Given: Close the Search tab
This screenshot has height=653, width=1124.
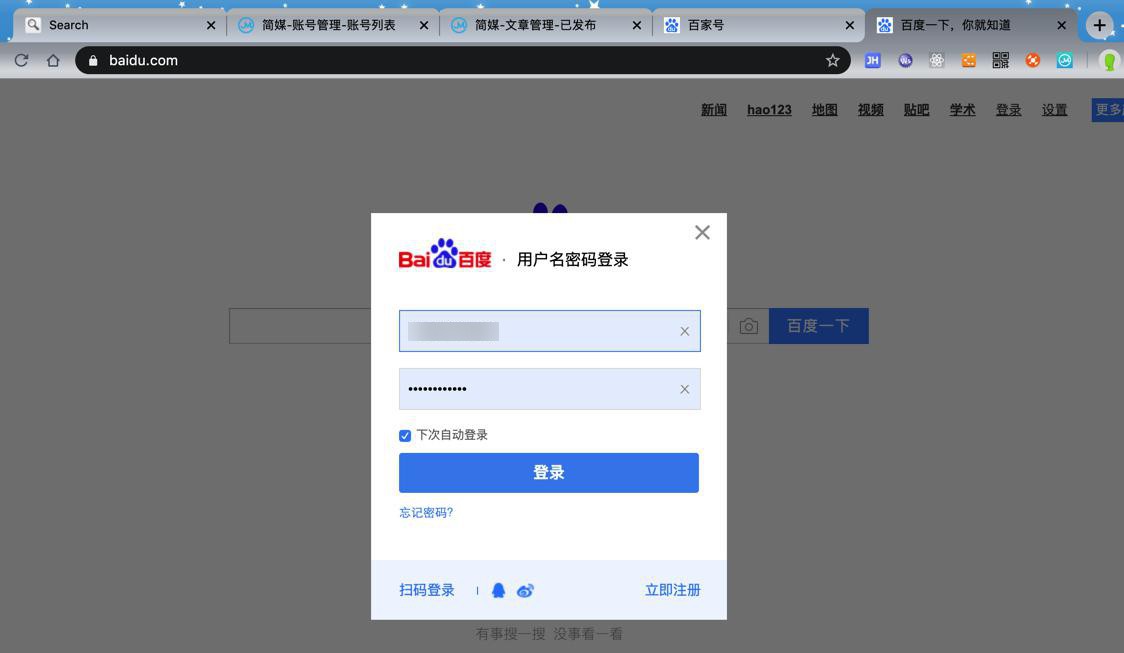Looking at the screenshot, I should click(x=211, y=25).
